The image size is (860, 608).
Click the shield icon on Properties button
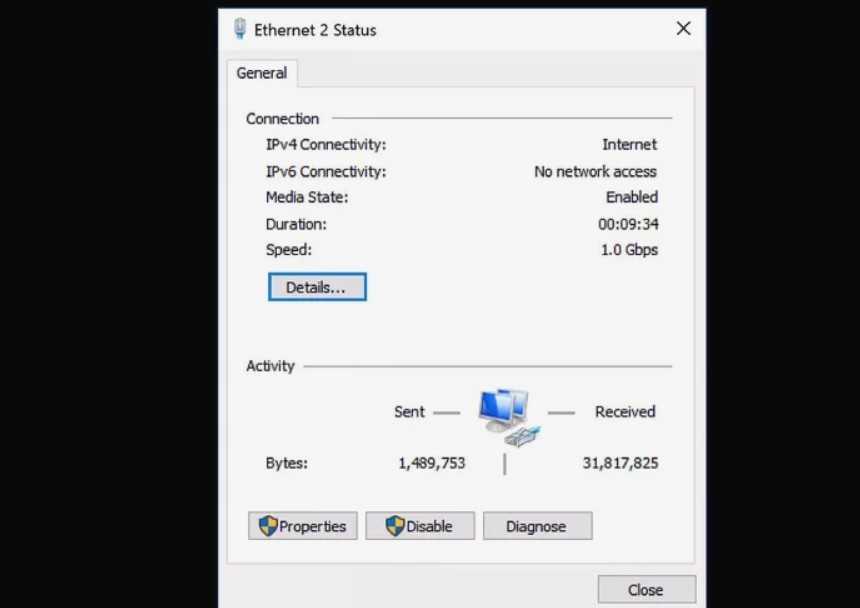[268, 526]
